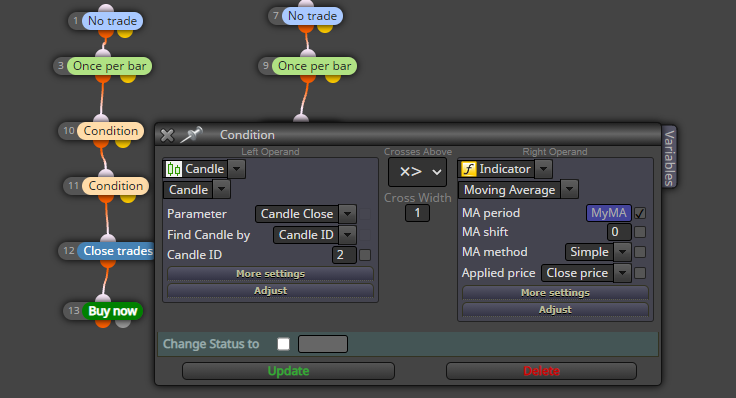Select the No trade block number 7
736x398 pixels.
click(312, 16)
